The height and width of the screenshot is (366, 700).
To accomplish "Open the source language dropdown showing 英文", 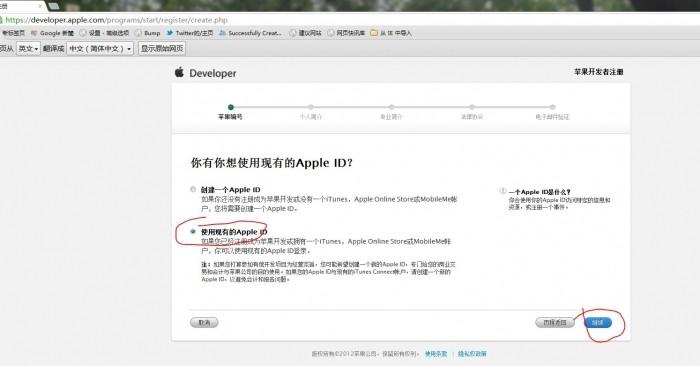I will click(x=29, y=48).
